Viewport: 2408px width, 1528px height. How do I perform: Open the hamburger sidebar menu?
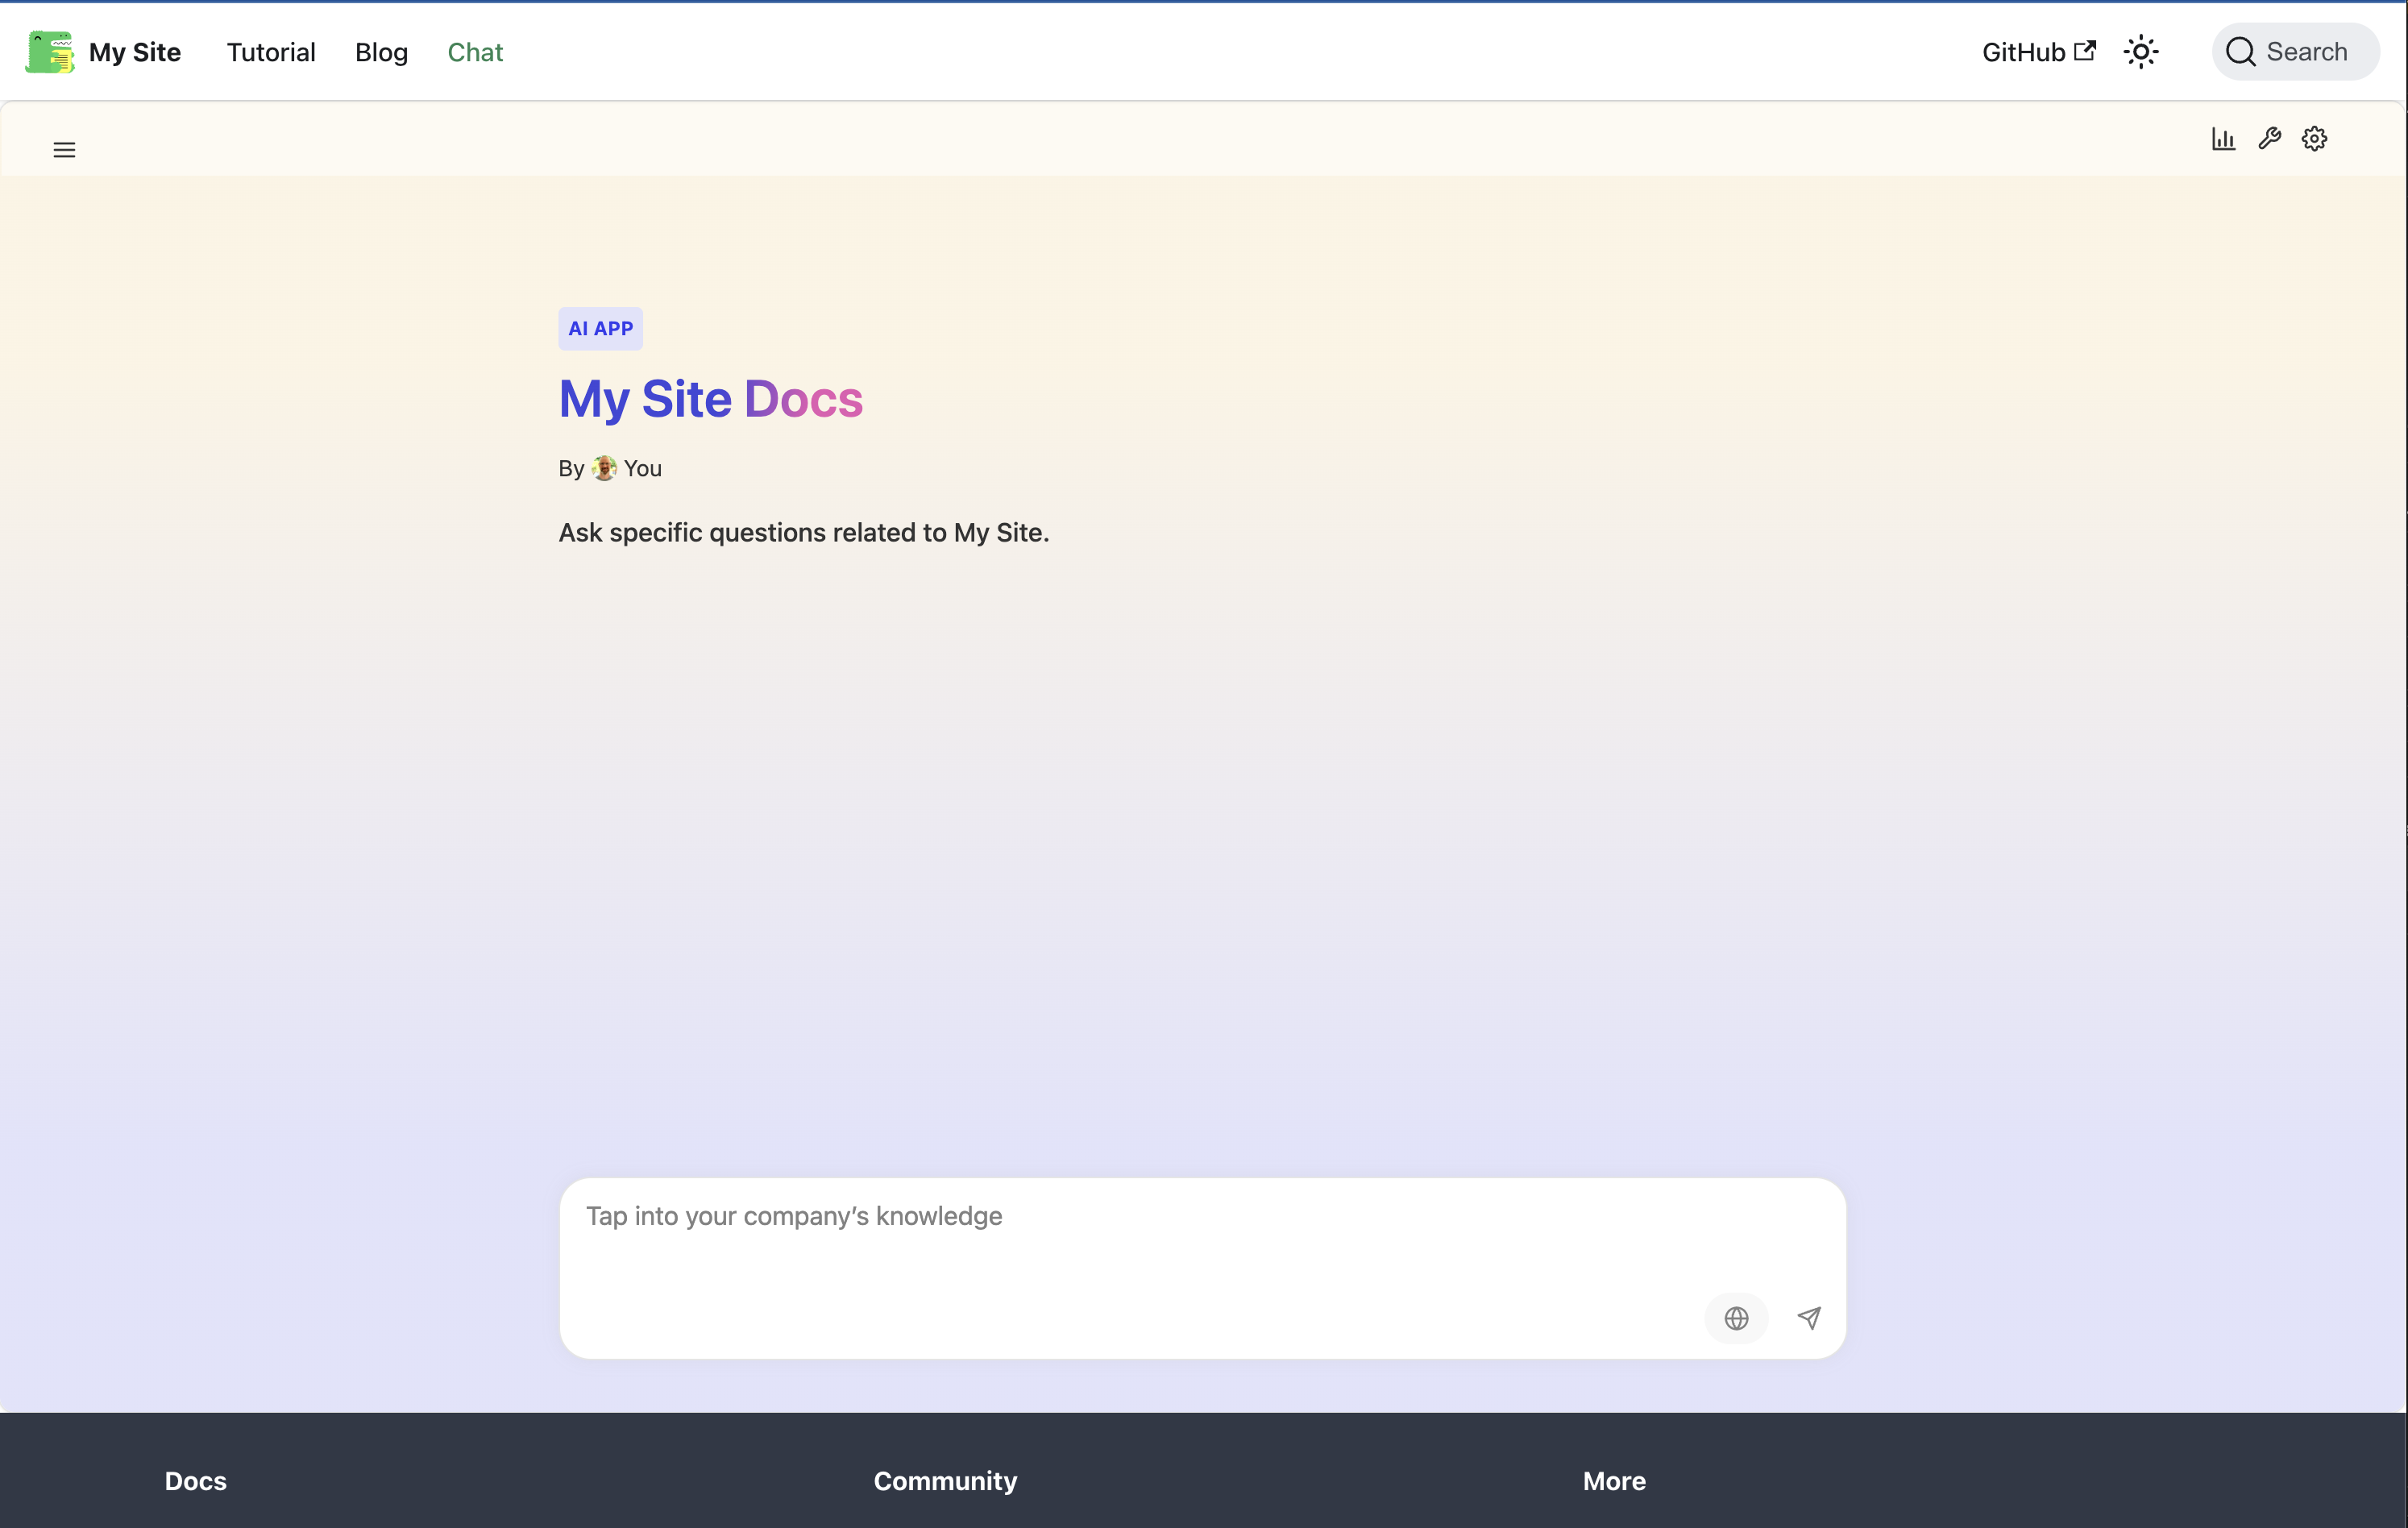pos(64,150)
